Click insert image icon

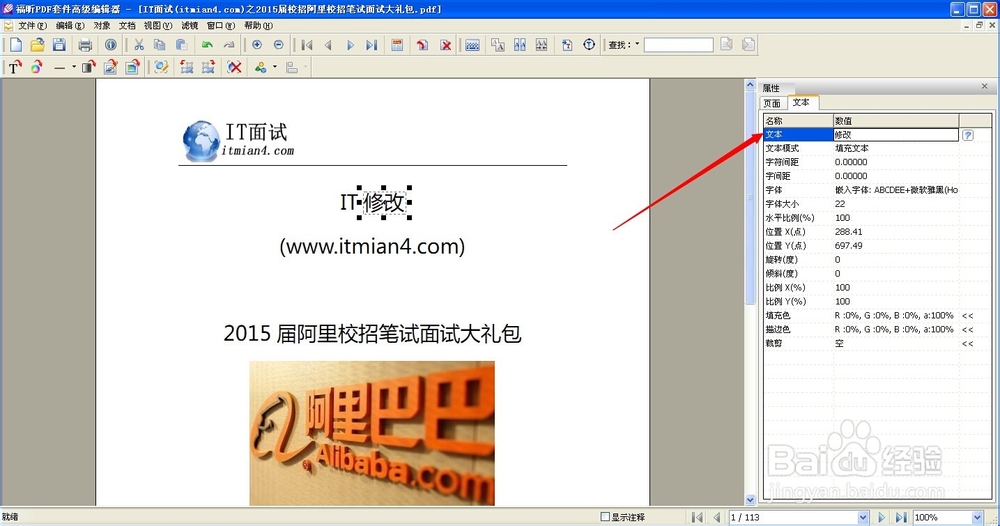[132, 67]
